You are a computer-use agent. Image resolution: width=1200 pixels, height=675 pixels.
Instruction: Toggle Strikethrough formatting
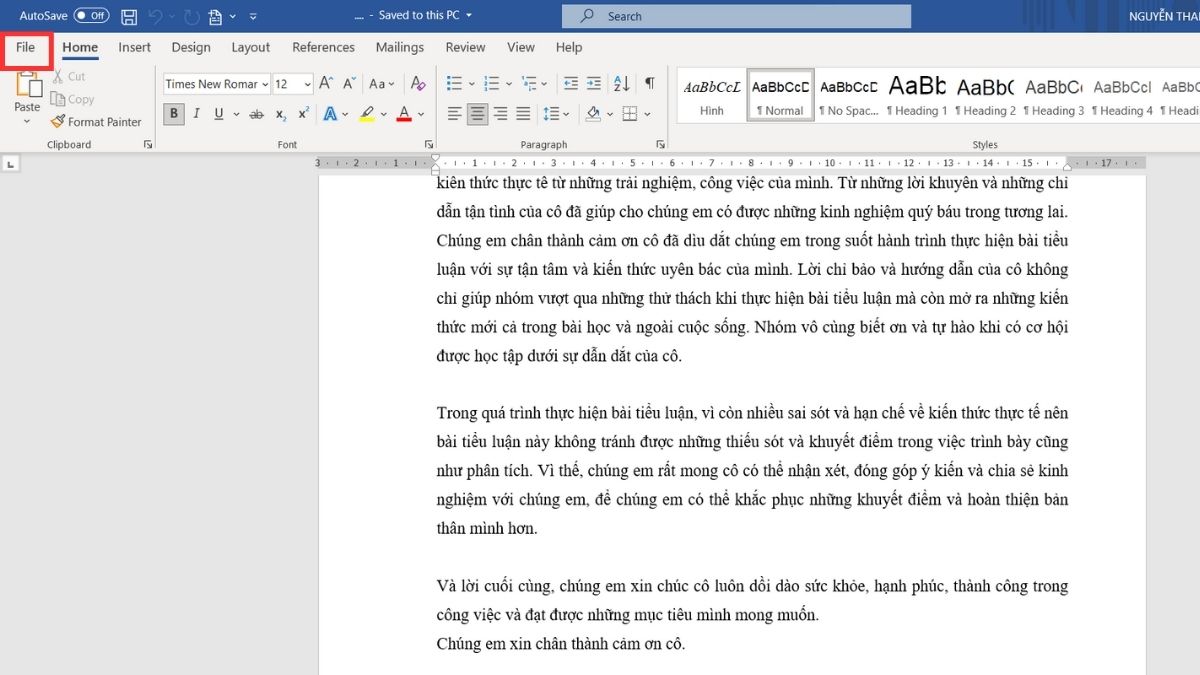coord(257,114)
